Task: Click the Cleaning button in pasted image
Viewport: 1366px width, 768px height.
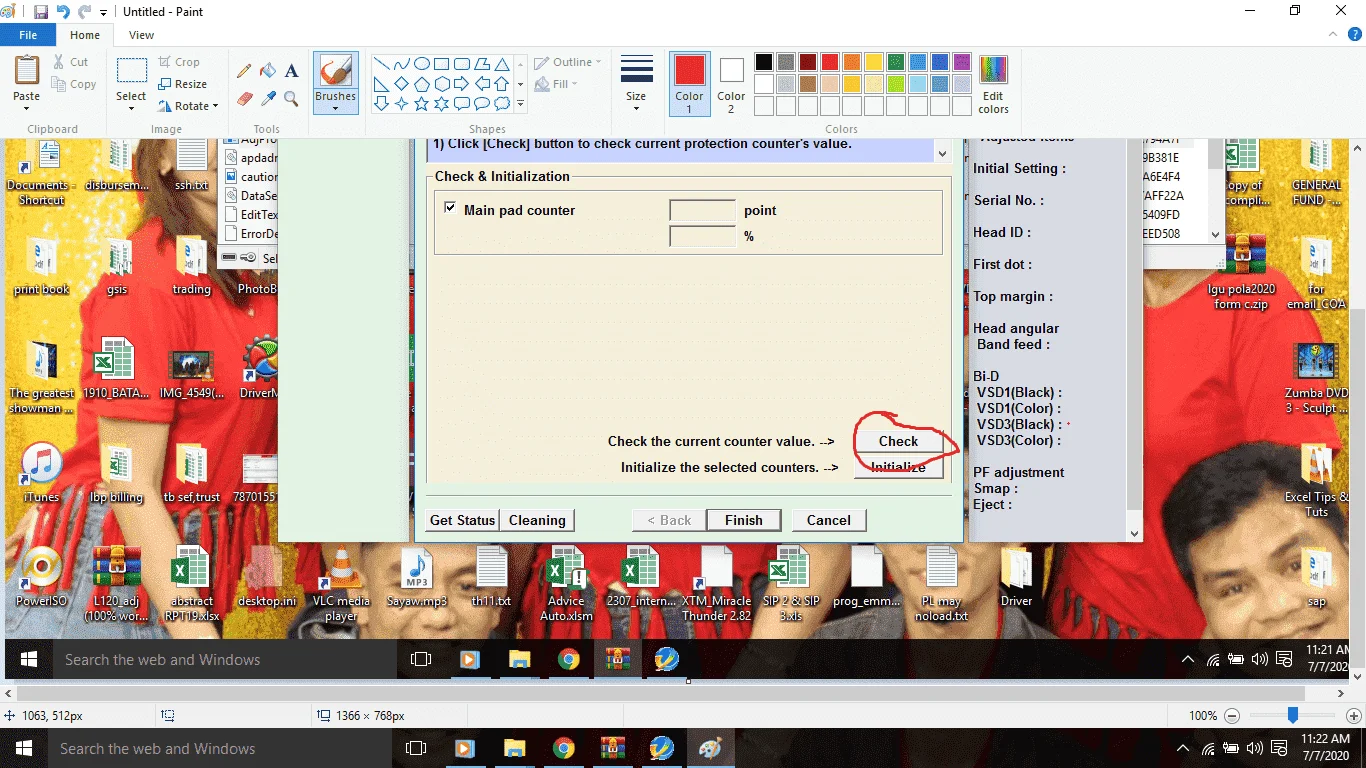Action: coord(537,520)
